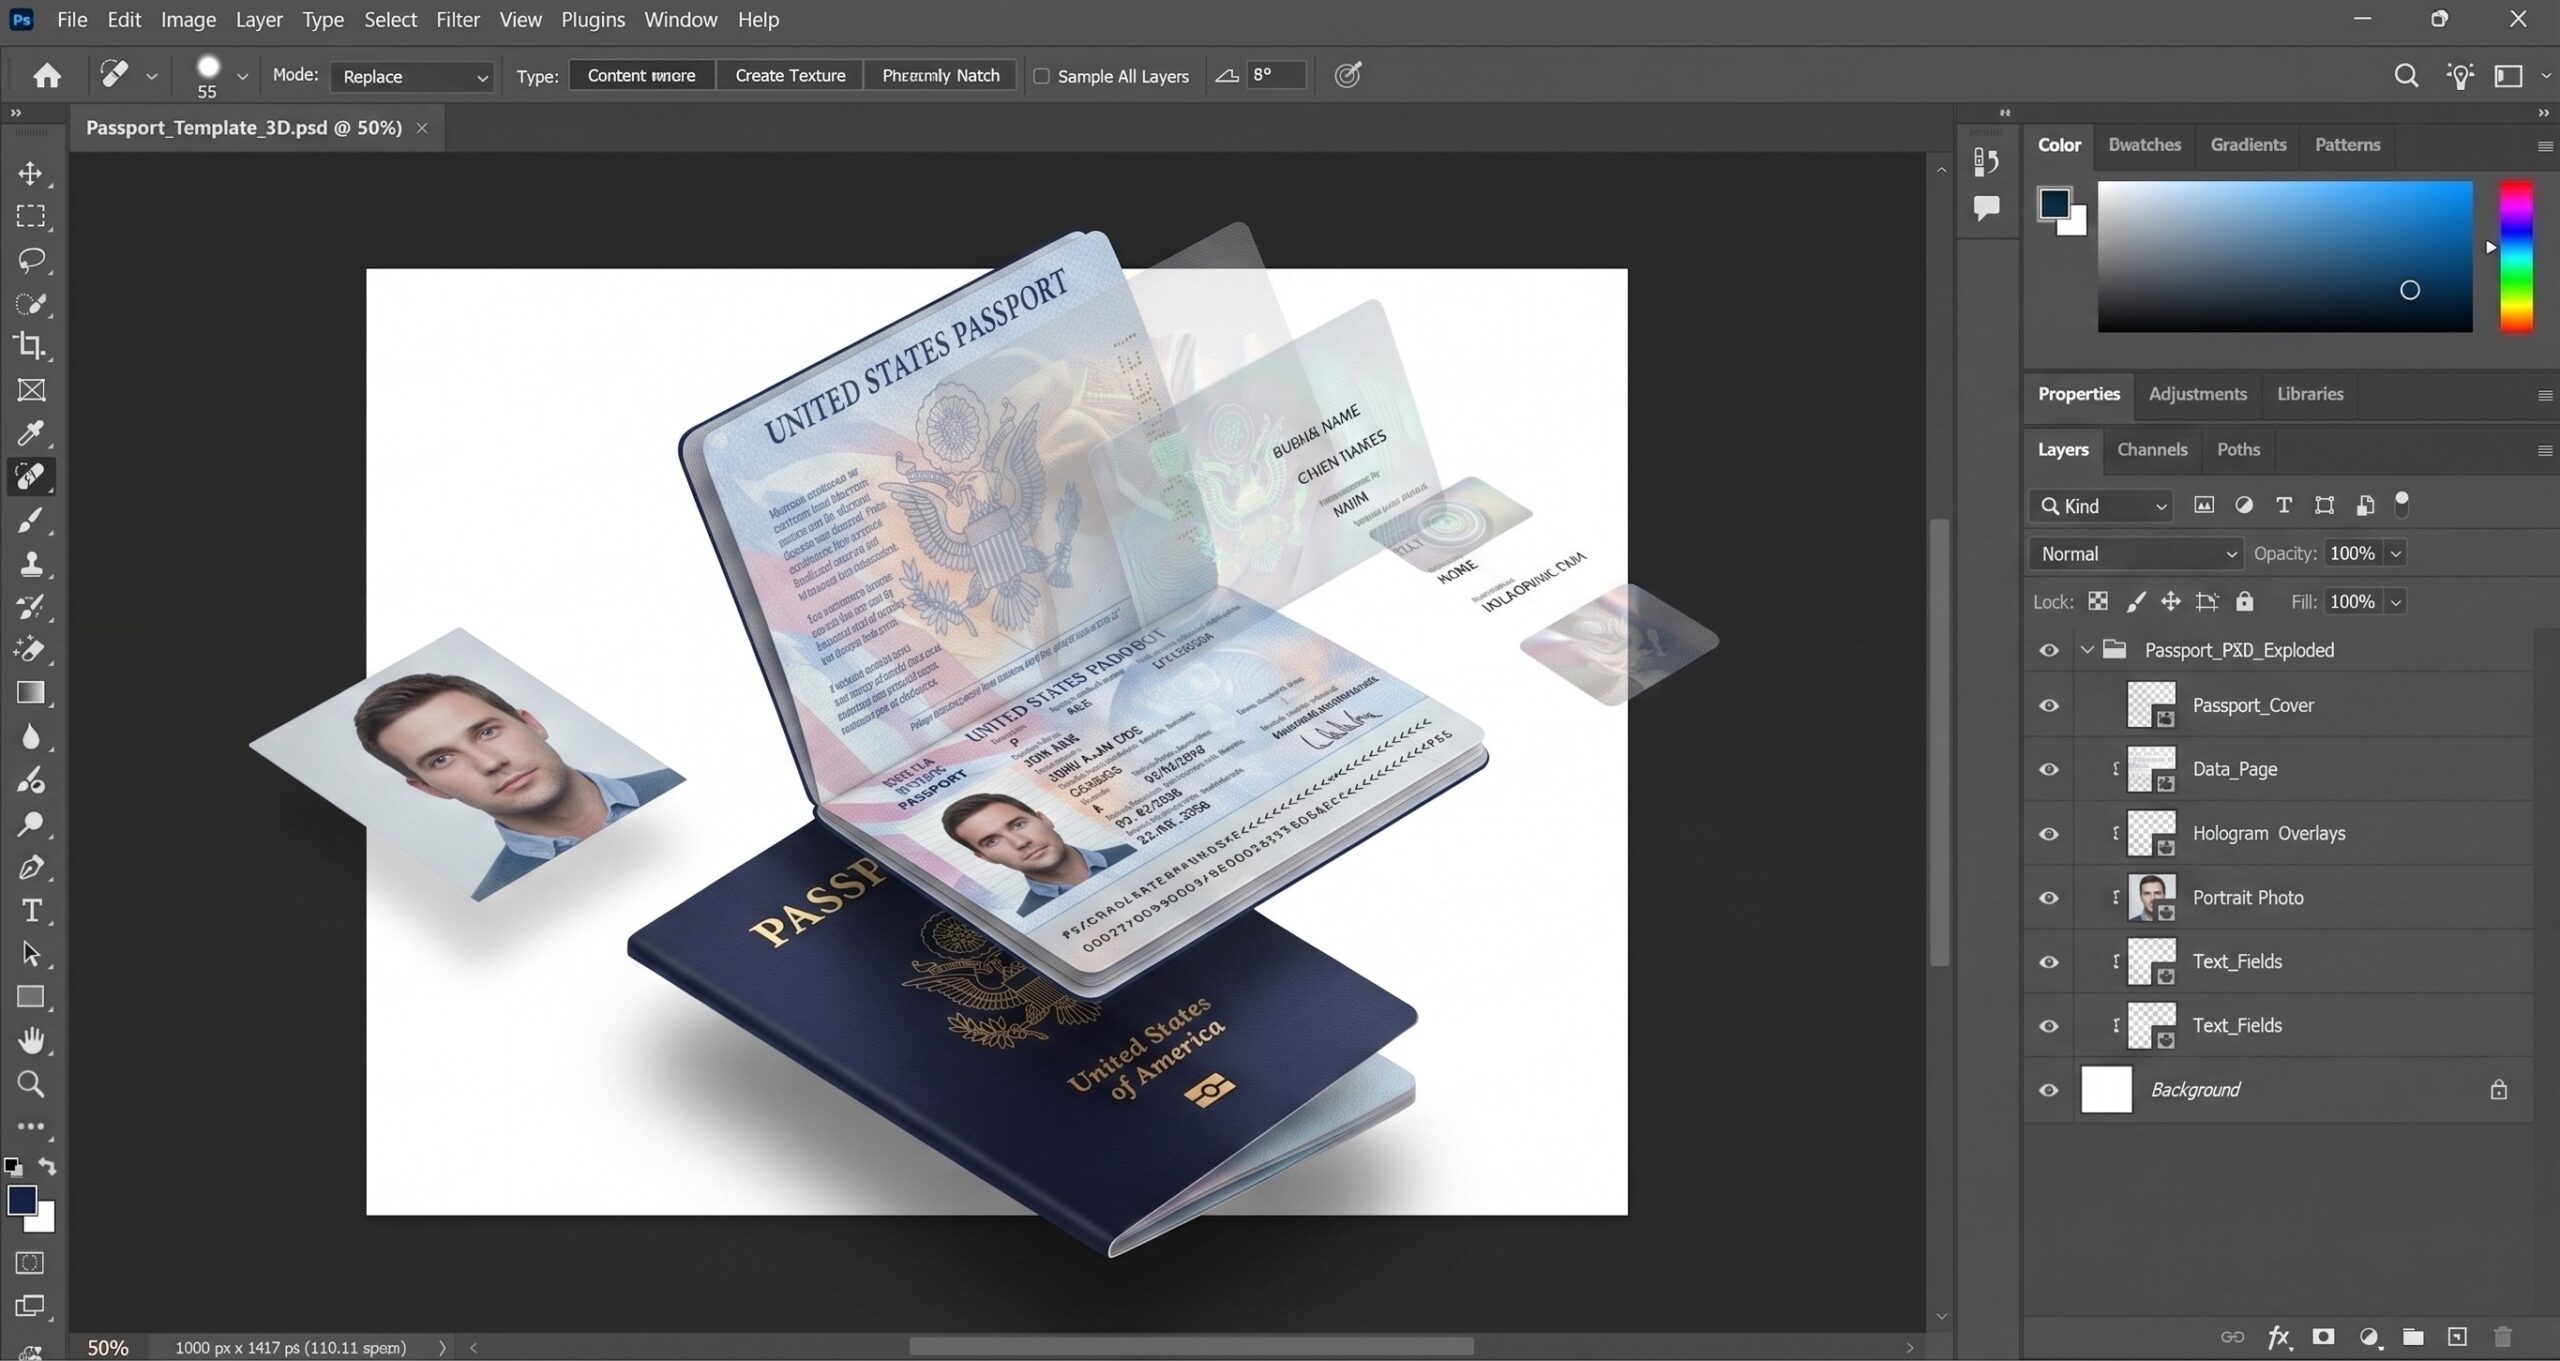
Task: Hide the Portrait Photo layer
Action: tap(2048, 898)
